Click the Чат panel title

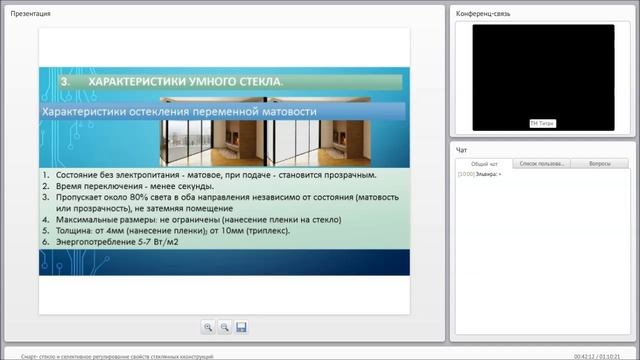(x=461, y=150)
